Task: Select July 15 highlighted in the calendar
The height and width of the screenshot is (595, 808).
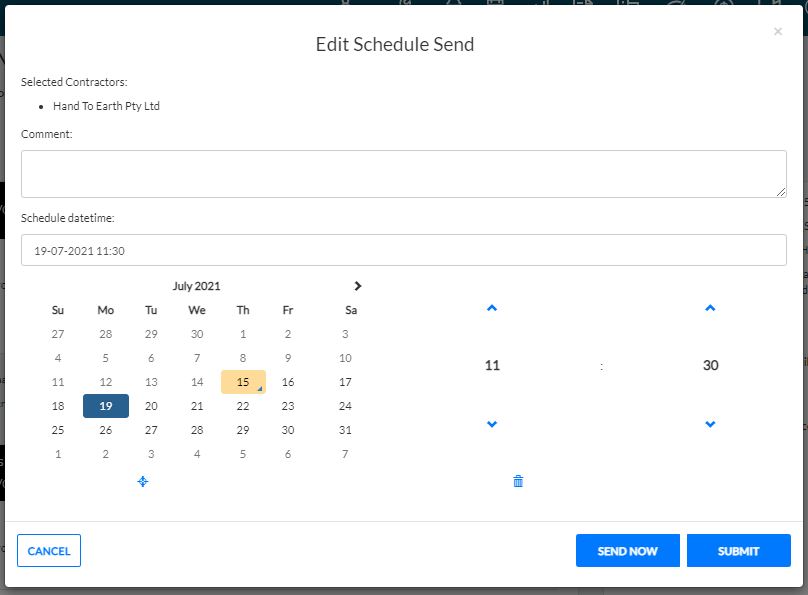Action: [x=242, y=382]
